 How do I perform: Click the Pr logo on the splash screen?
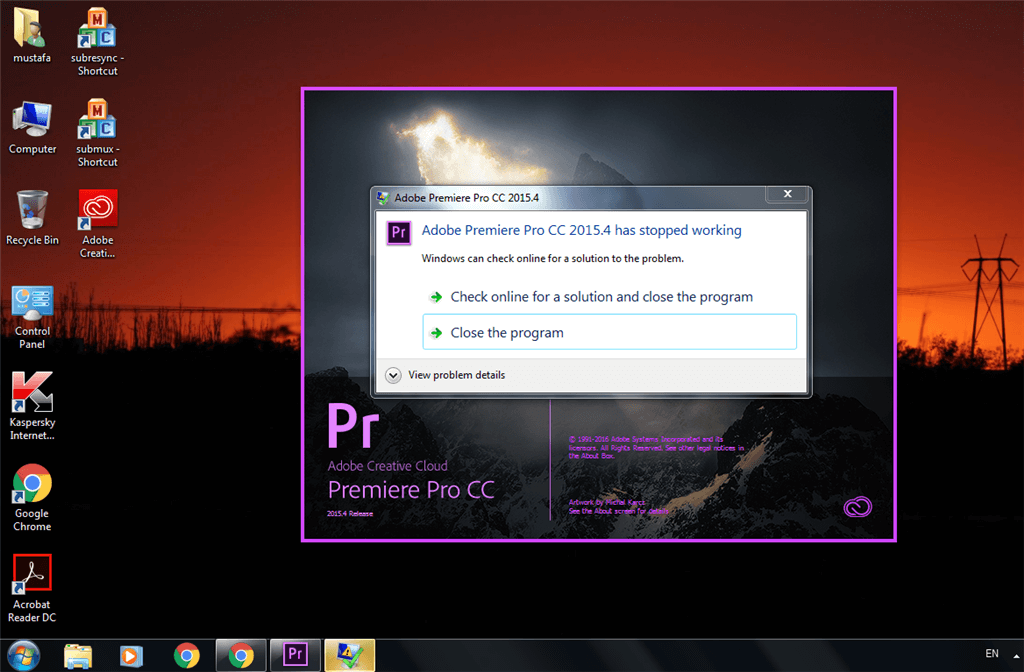pyautogui.click(x=352, y=424)
